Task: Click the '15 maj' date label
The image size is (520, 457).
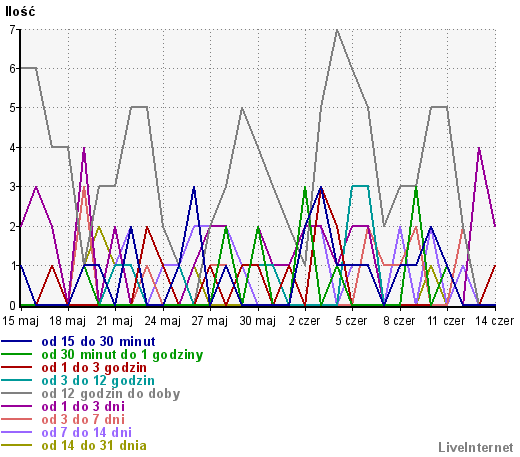Action: (21, 321)
